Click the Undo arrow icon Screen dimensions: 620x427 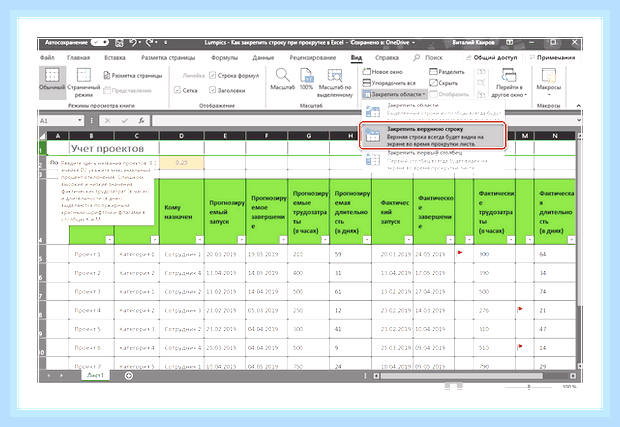[x=133, y=42]
